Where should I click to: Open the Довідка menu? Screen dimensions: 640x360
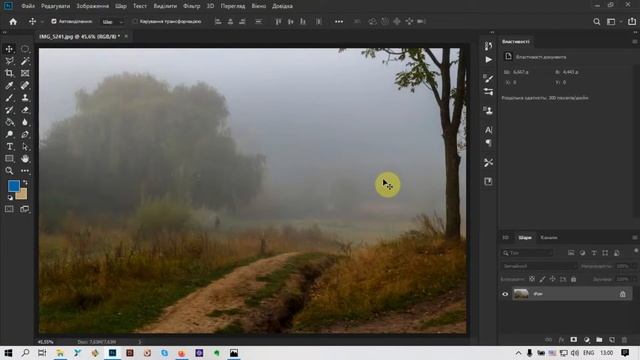[282, 6]
